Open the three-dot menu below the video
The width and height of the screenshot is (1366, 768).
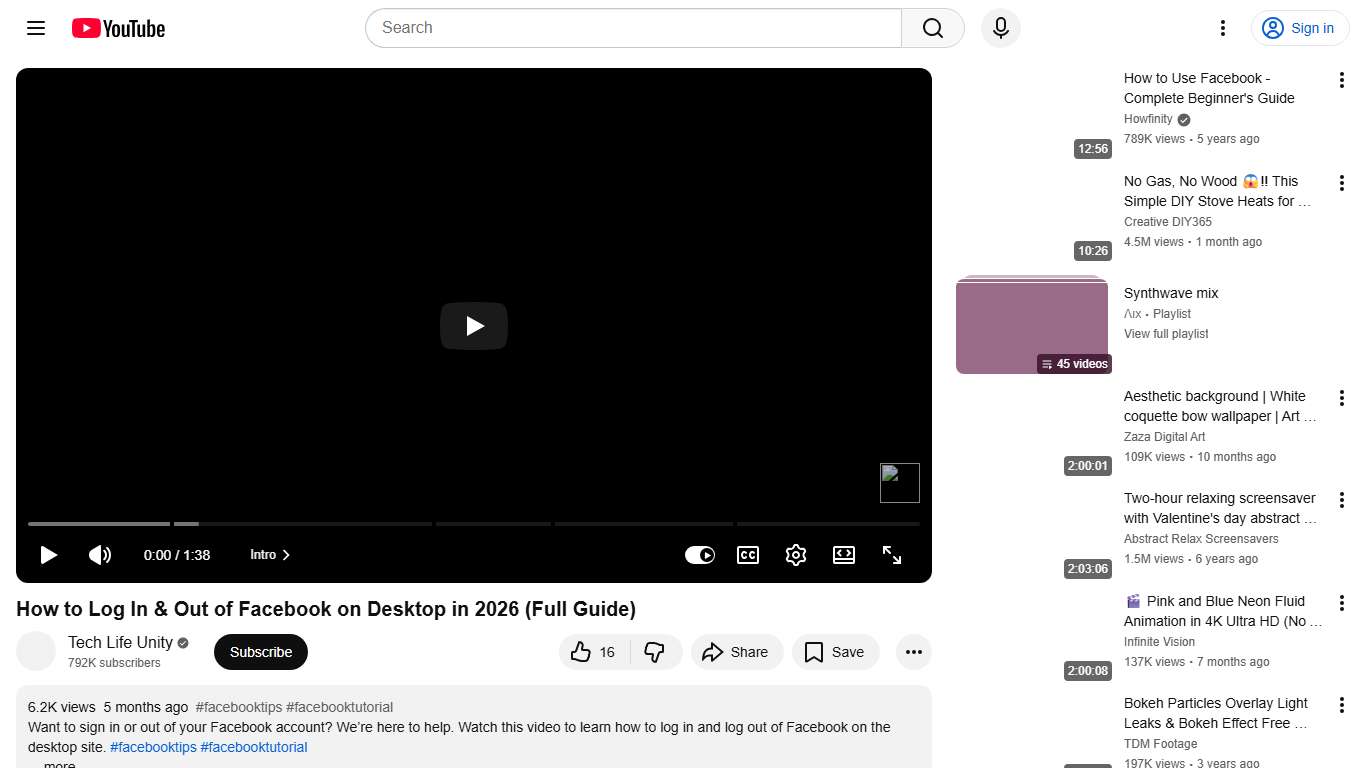(x=913, y=651)
